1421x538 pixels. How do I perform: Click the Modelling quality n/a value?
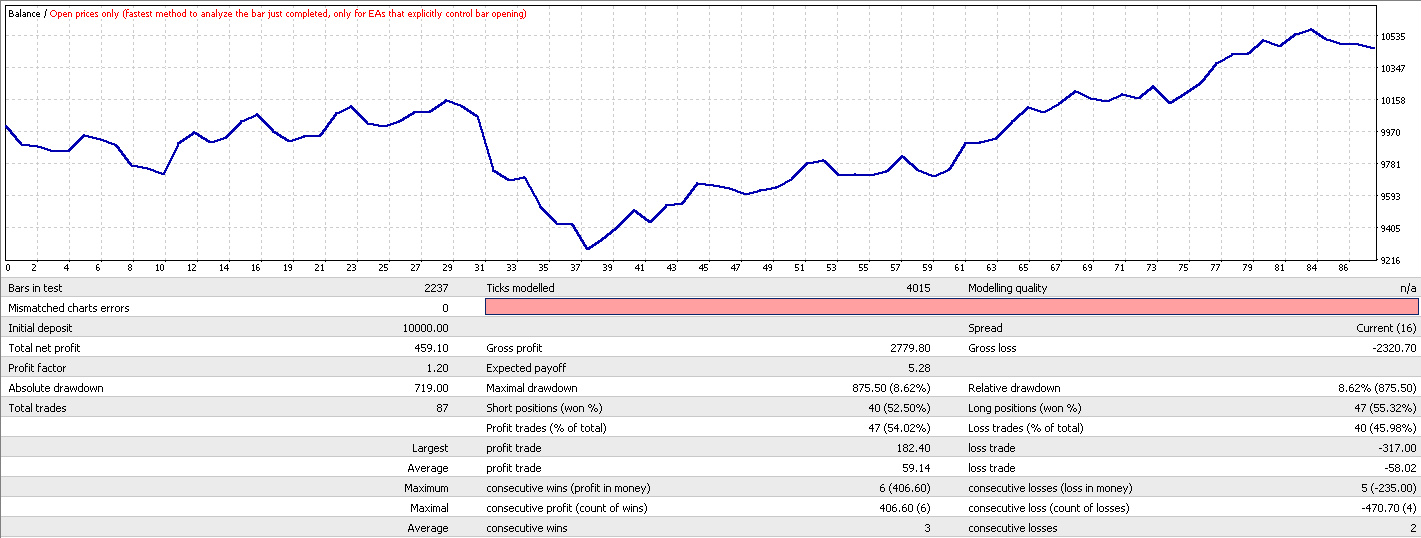1409,288
